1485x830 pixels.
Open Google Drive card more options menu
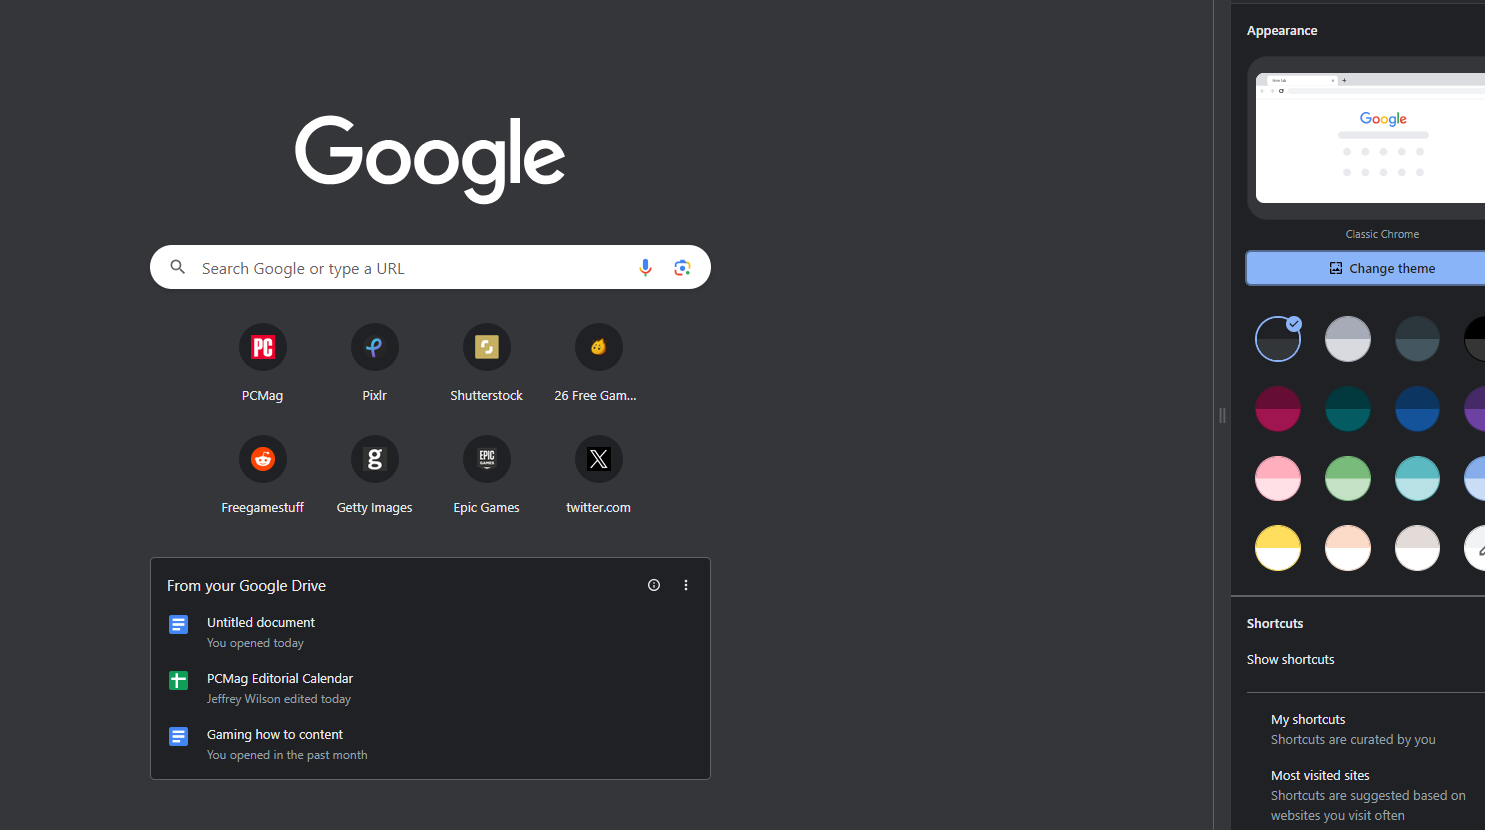686,585
